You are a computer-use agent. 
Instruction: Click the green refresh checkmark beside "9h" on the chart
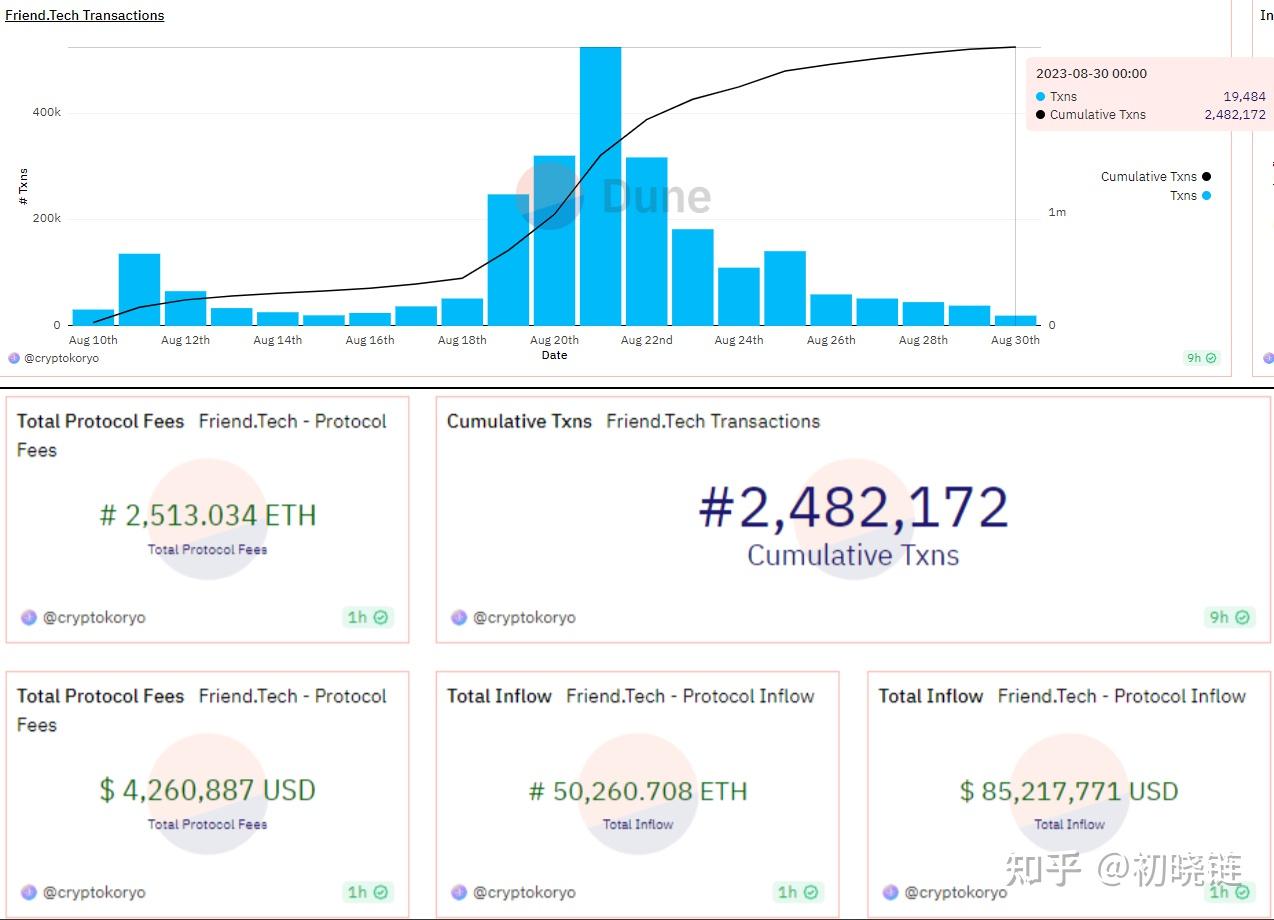point(1209,357)
